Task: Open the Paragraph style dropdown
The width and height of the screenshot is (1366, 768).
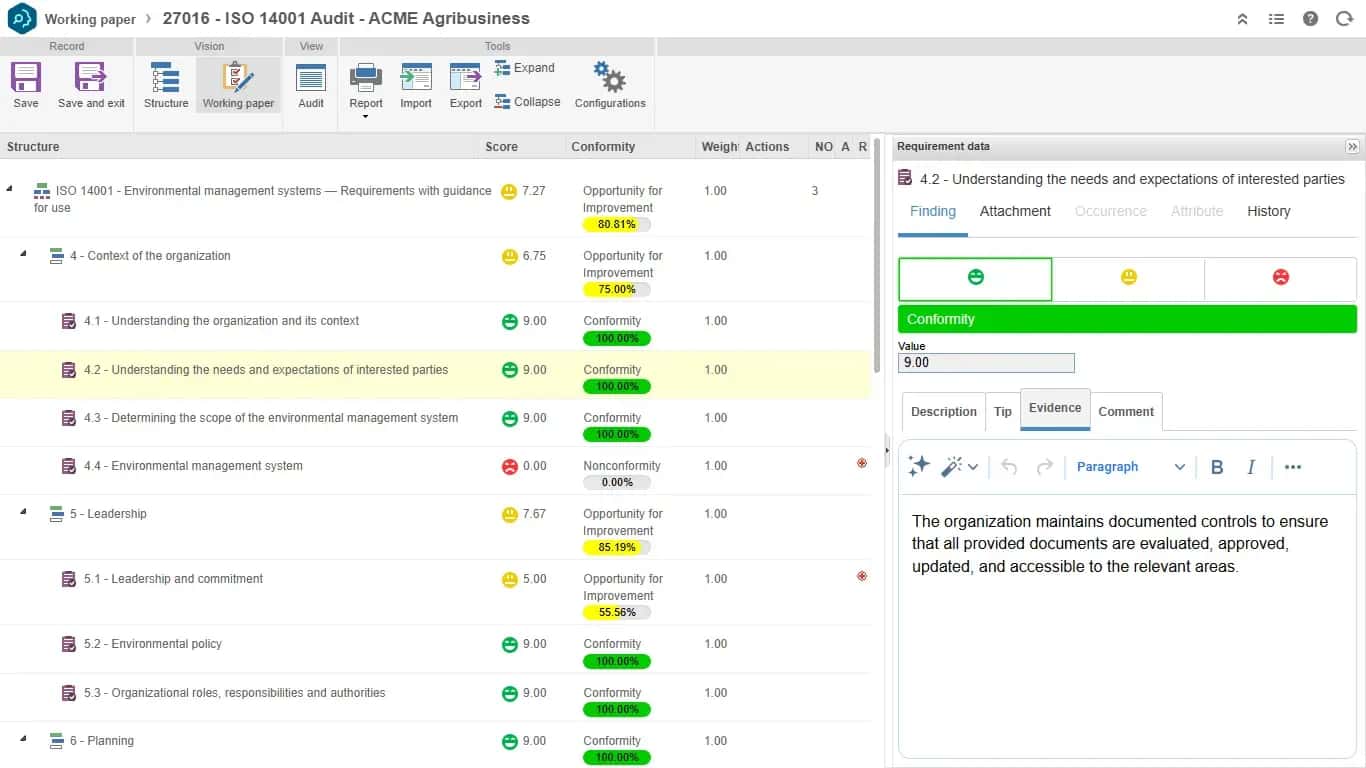Action: coord(1130,467)
